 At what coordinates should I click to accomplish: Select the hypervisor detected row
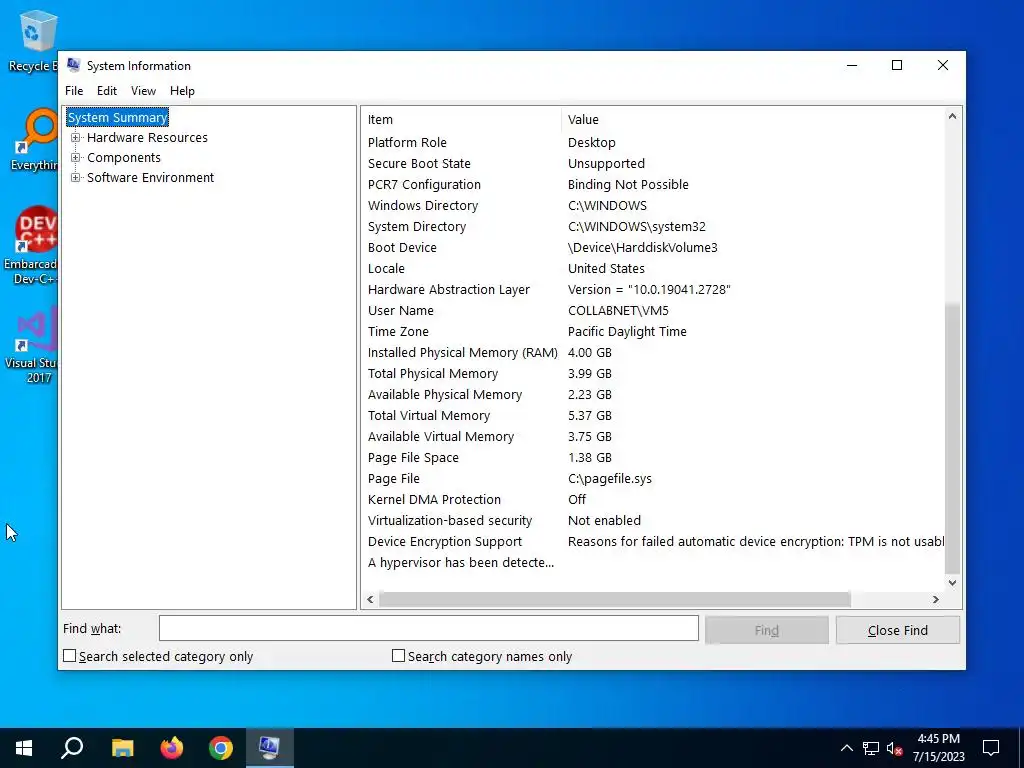(x=653, y=562)
